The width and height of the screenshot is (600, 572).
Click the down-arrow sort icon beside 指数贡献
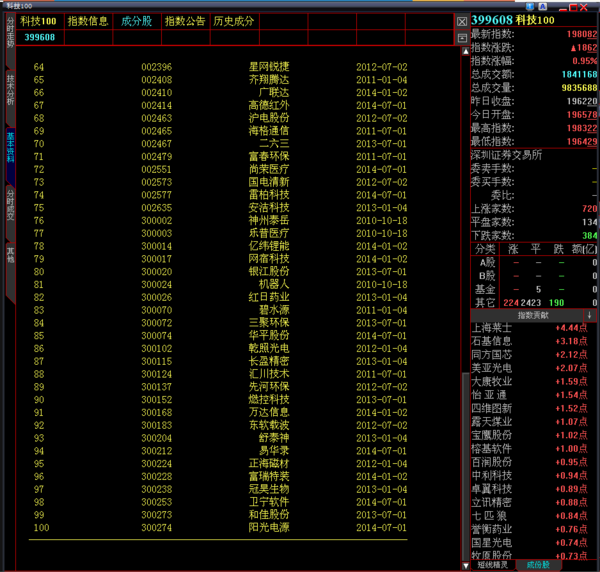(589, 314)
